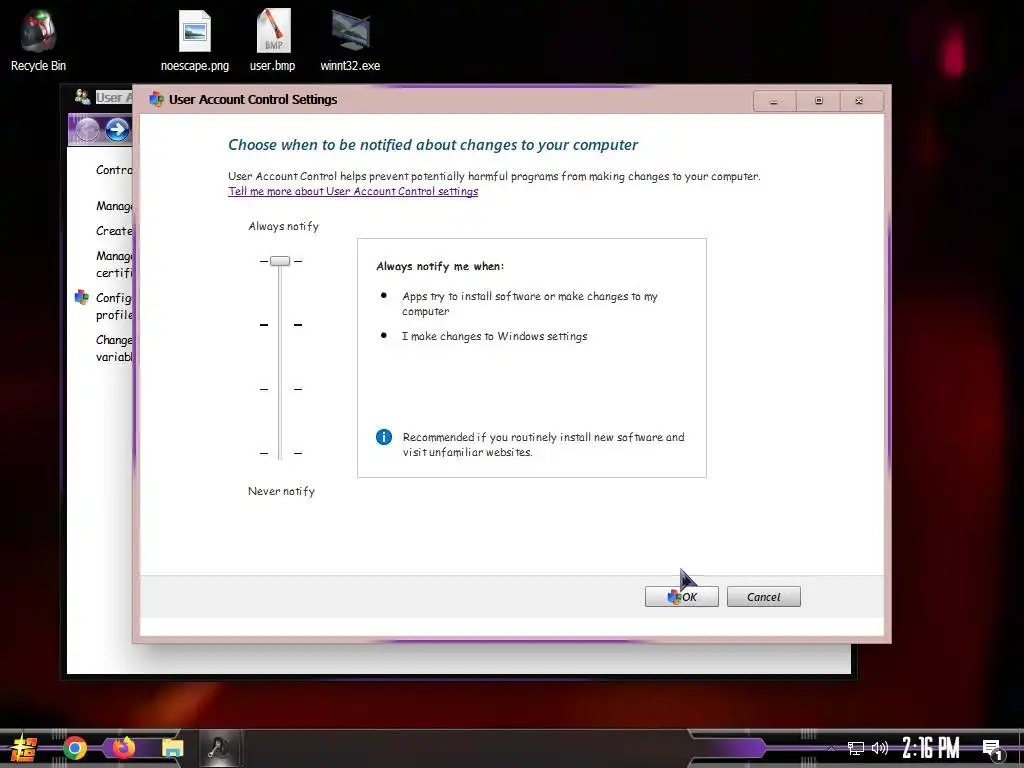Click the forward arrow in User Accounts window

click(118, 130)
